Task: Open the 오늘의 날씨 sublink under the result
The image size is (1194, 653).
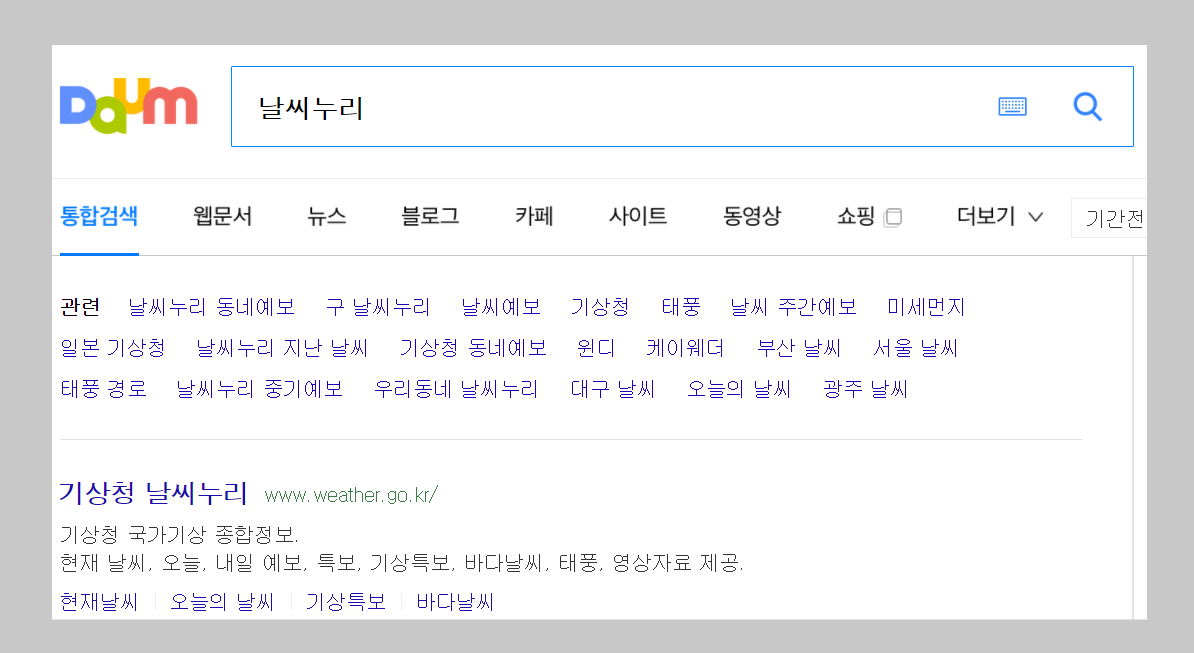Action: point(222,602)
